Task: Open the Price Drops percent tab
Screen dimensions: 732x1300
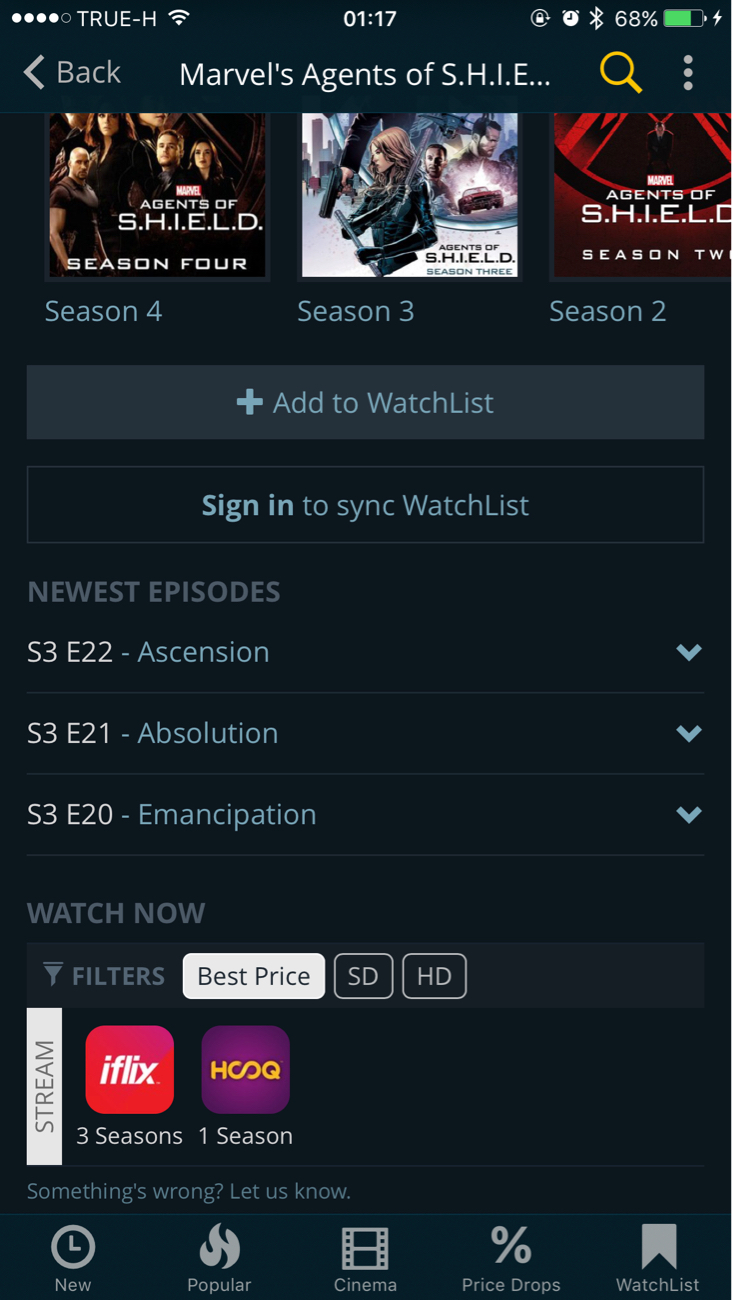Action: click(x=511, y=1257)
